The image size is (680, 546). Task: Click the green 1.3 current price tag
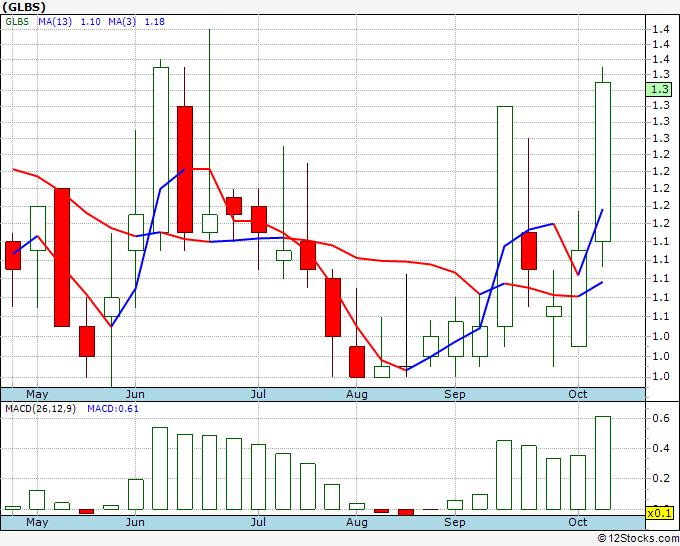[x=659, y=89]
